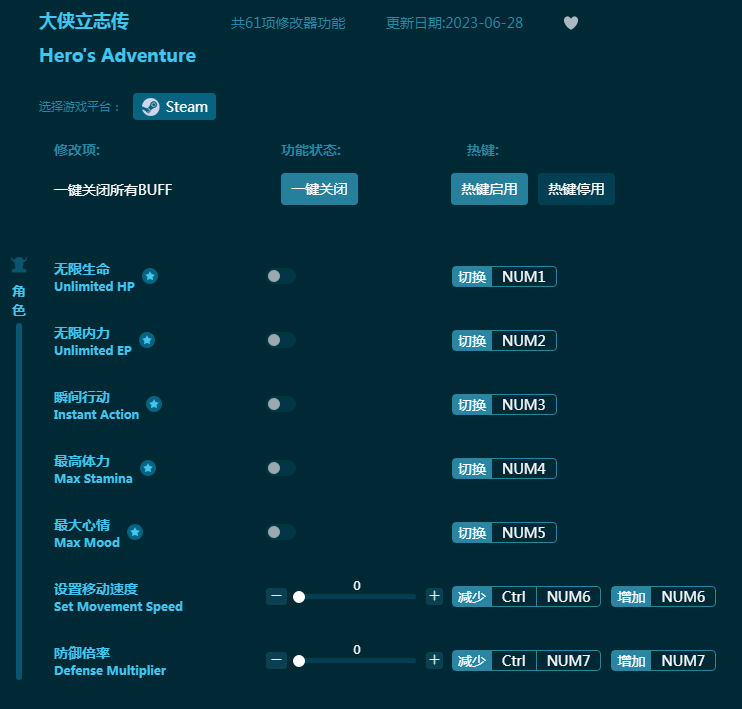Viewport: 742px width, 709px height.
Task: Click 切换 label for Max Mood hotkey
Action: 472,532
